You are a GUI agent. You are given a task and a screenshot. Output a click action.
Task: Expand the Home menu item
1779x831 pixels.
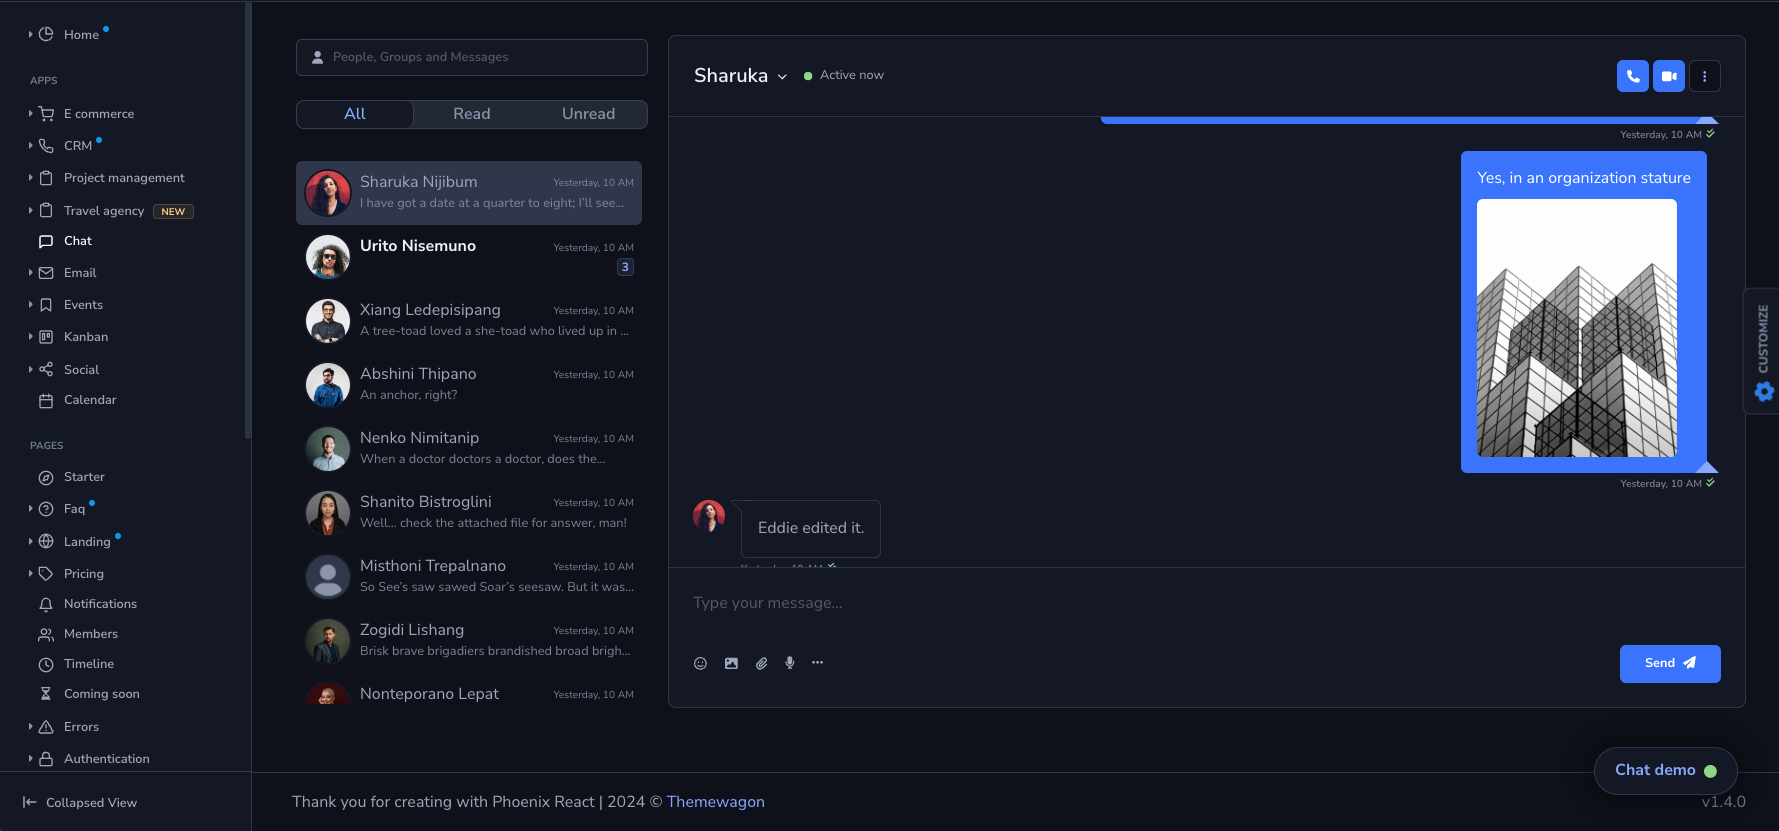click(x=31, y=34)
